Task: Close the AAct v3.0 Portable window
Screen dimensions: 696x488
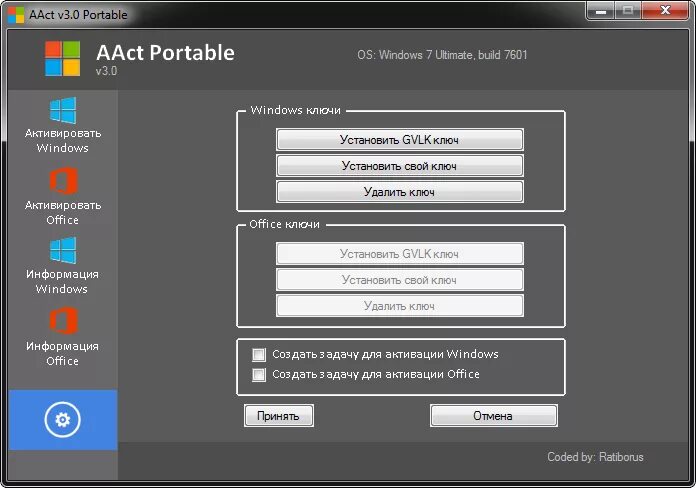Action: [x=665, y=11]
